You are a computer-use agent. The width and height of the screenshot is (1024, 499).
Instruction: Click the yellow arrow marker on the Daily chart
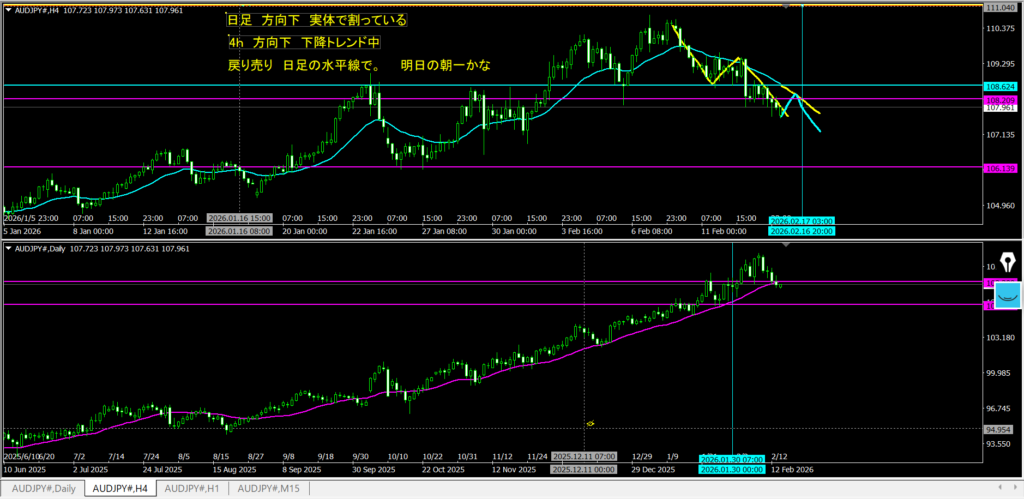point(590,423)
